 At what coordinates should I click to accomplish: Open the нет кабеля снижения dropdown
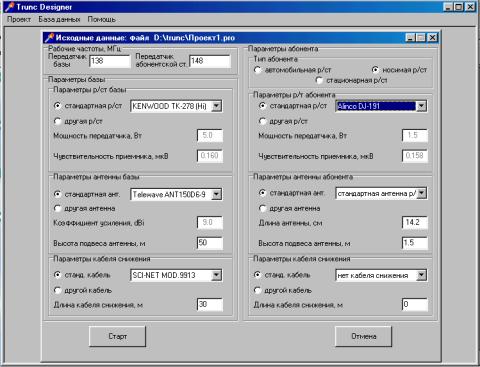click(421, 275)
